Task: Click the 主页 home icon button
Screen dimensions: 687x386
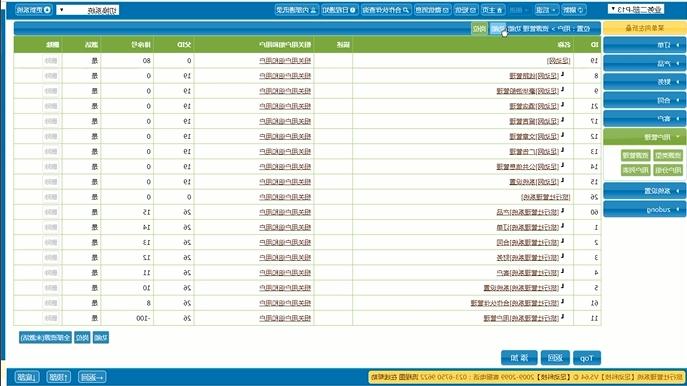Action: pyautogui.click(x=493, y=10)
